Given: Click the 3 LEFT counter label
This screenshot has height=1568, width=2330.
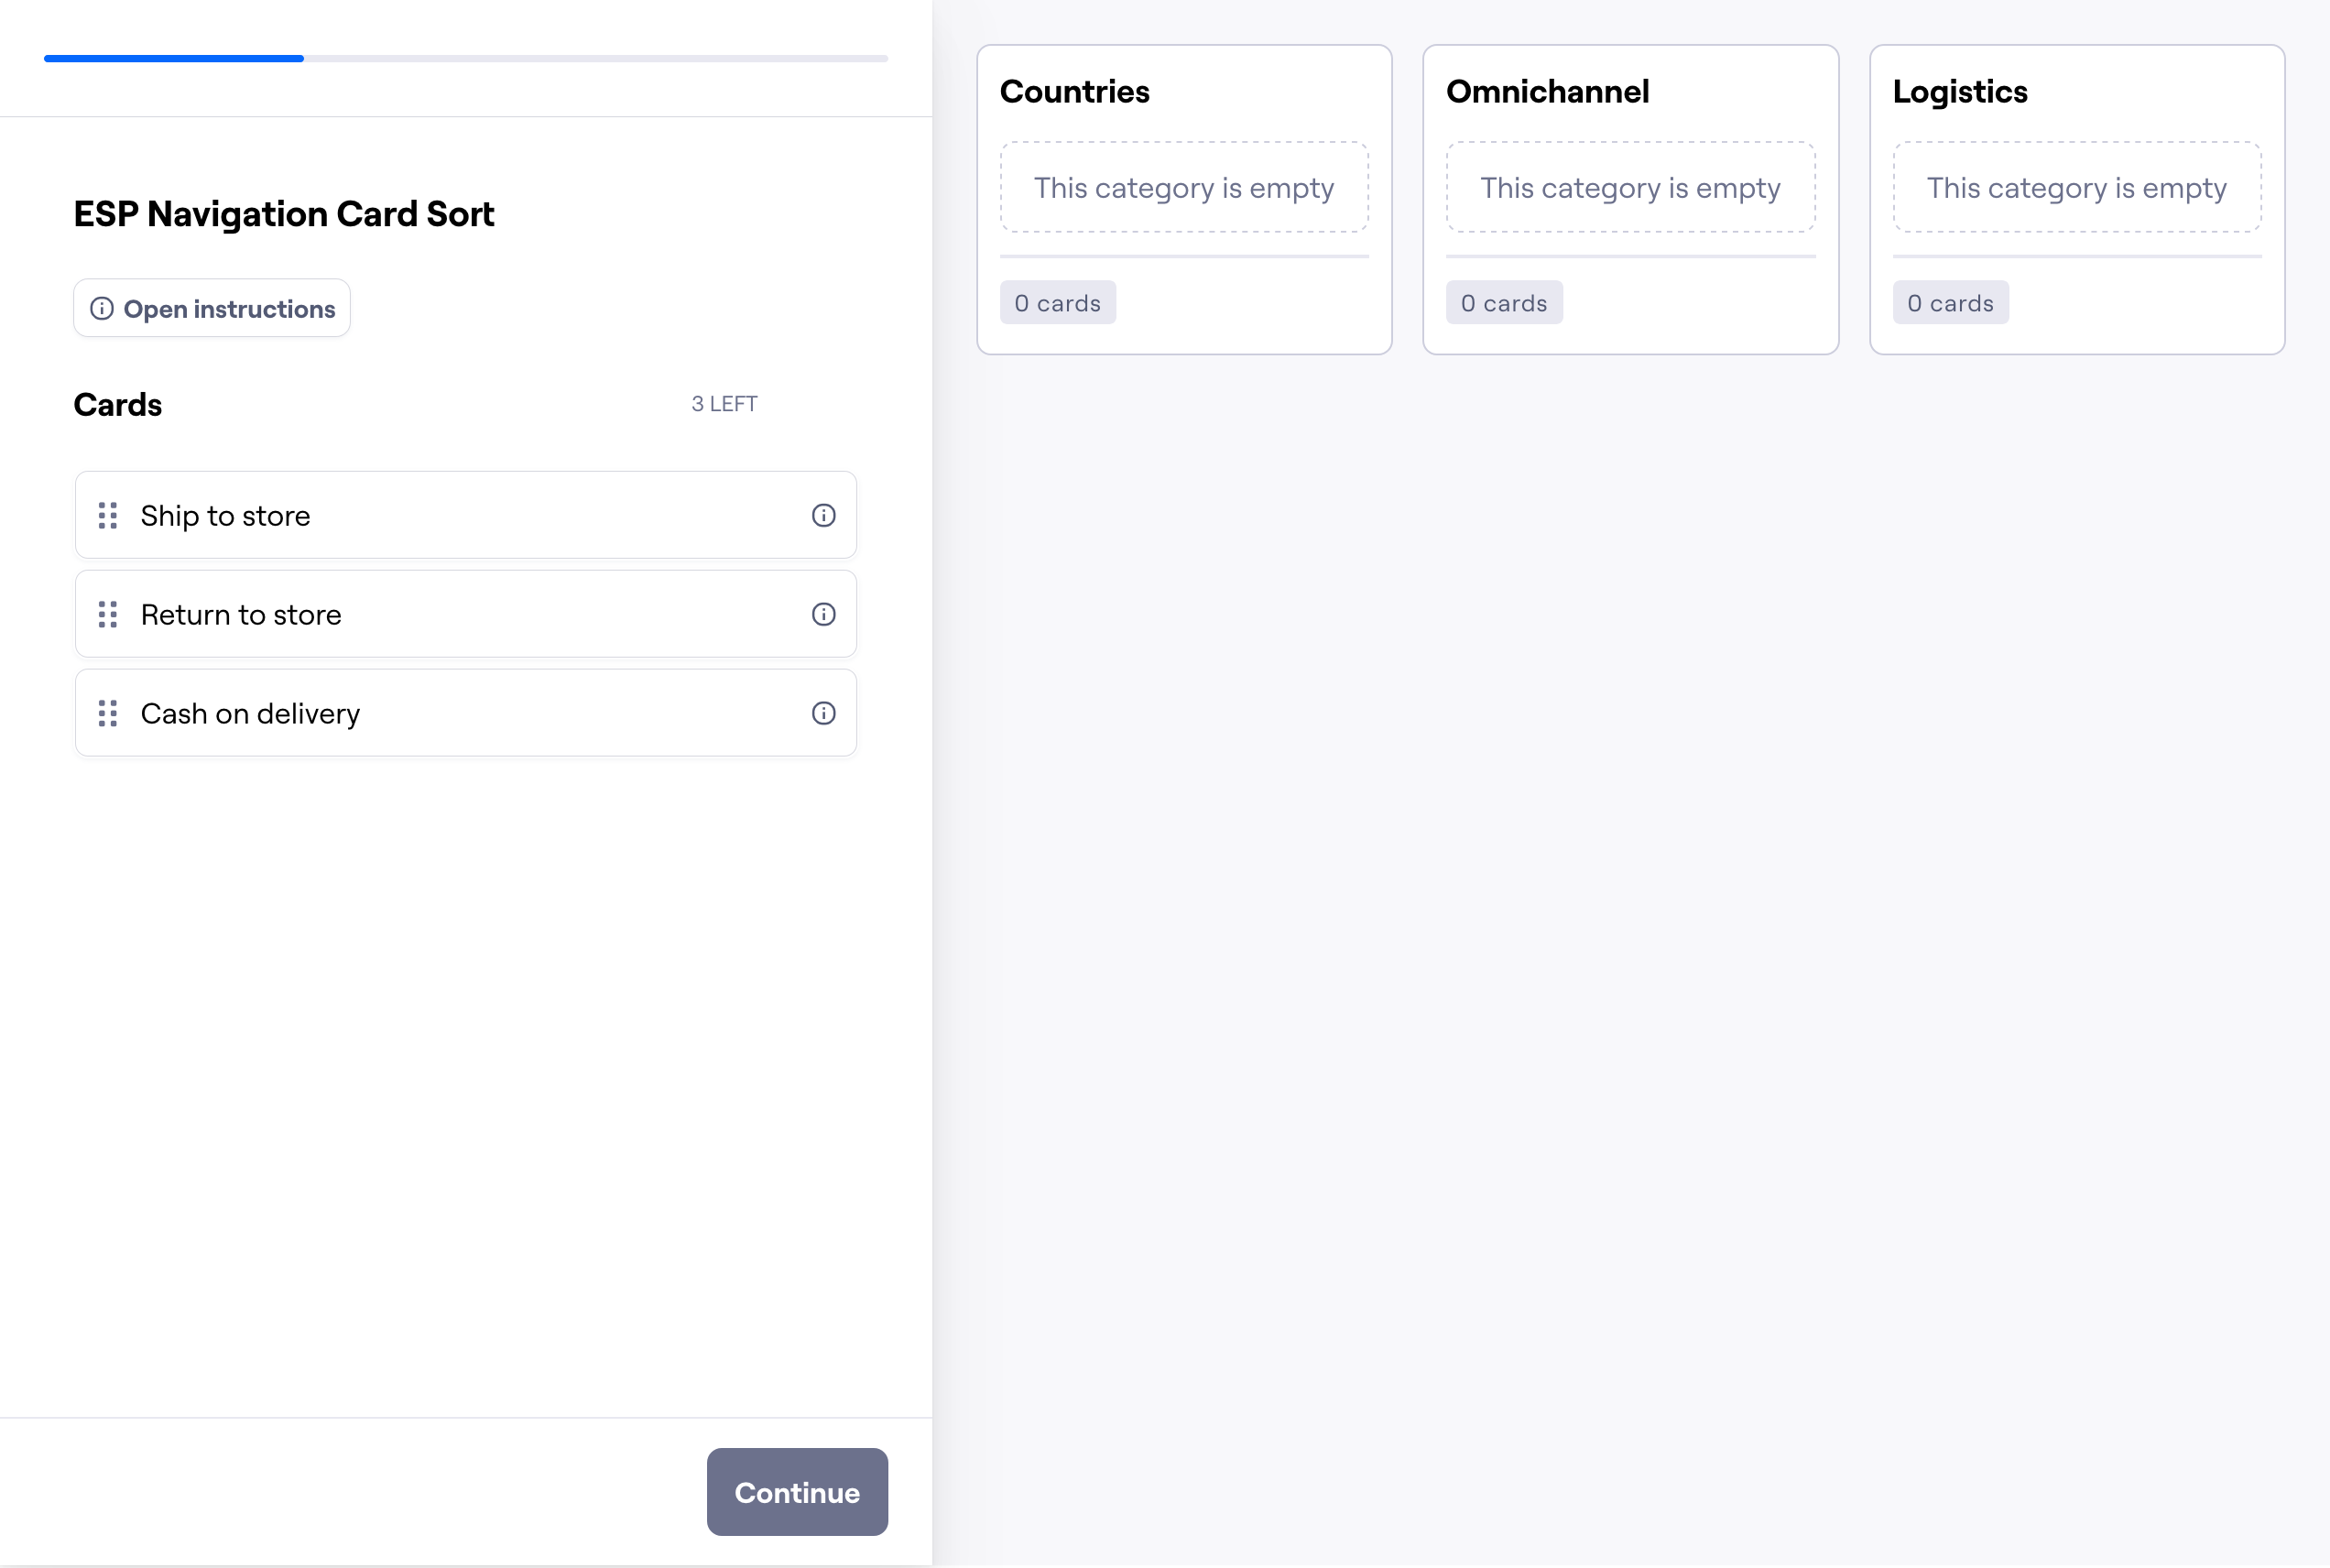Looking at the screenshot, I should [x=725, y=404].
